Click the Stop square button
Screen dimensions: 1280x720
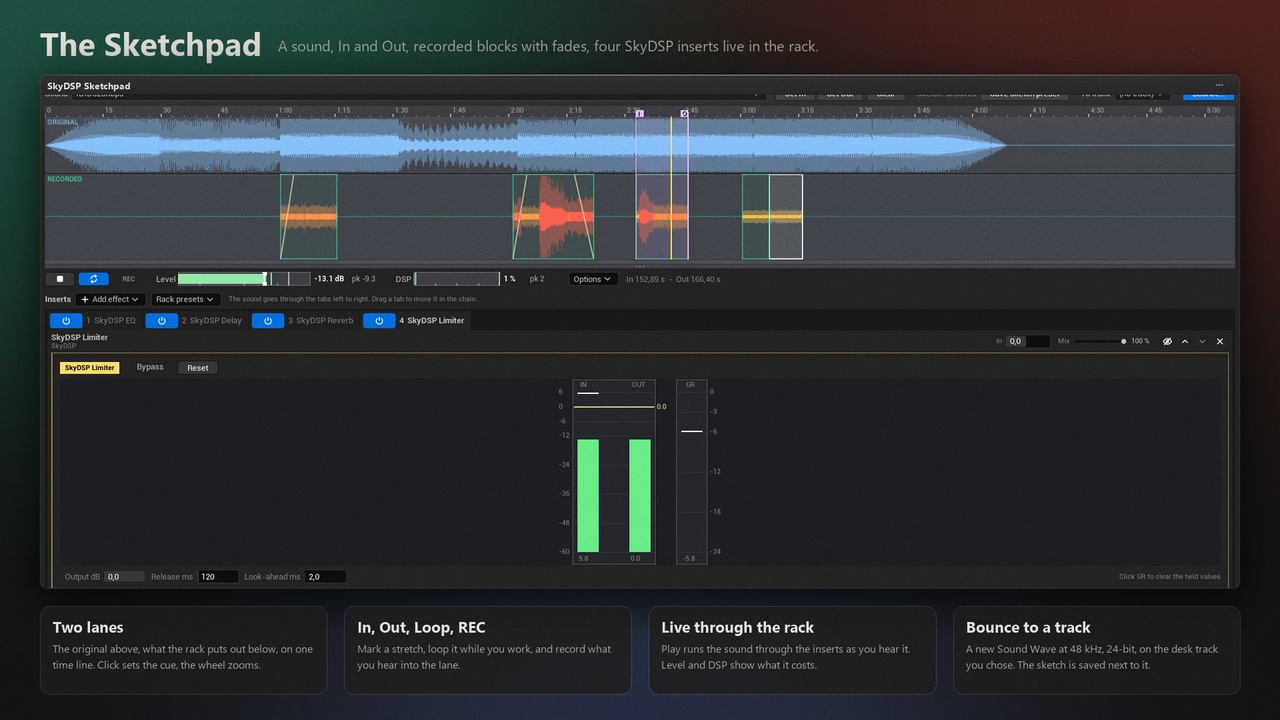tap(60, 279)
